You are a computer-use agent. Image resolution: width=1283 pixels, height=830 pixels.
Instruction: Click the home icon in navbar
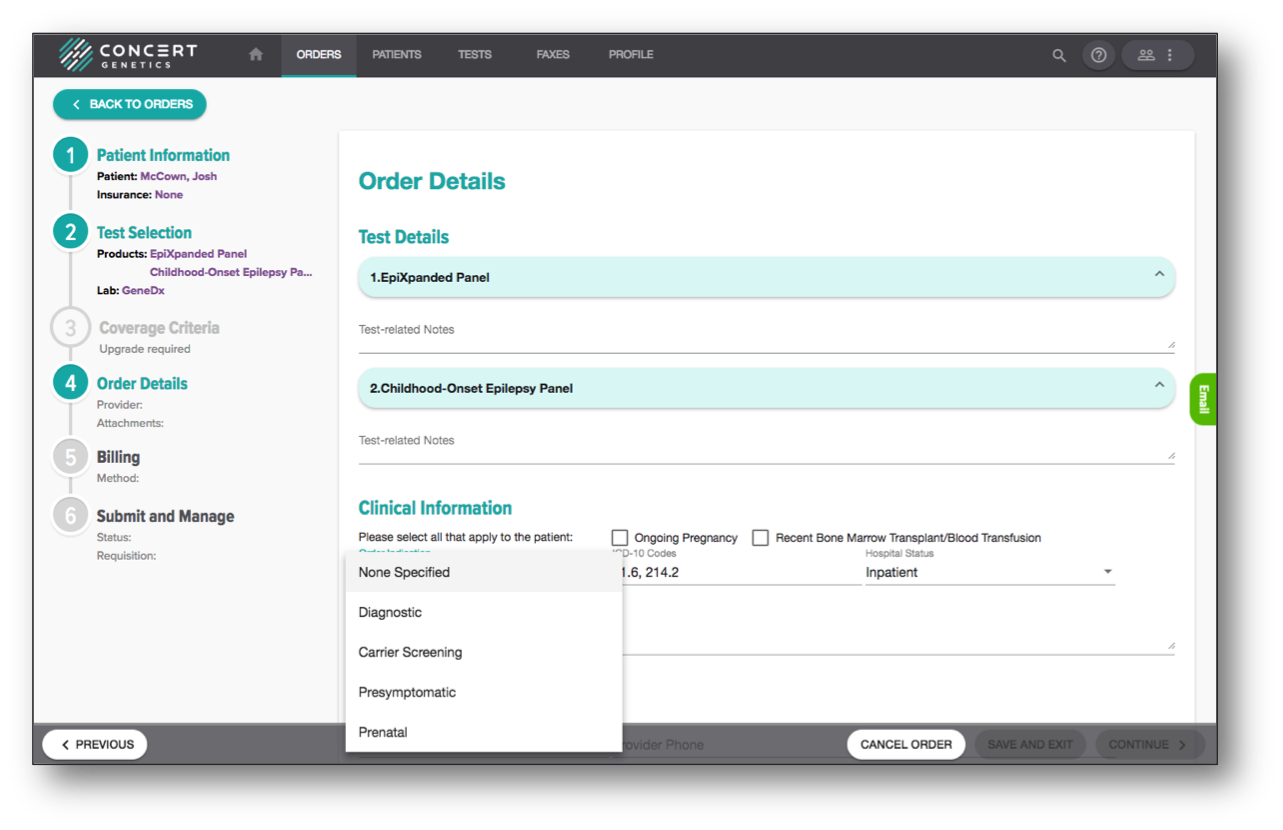coord(256,55)
